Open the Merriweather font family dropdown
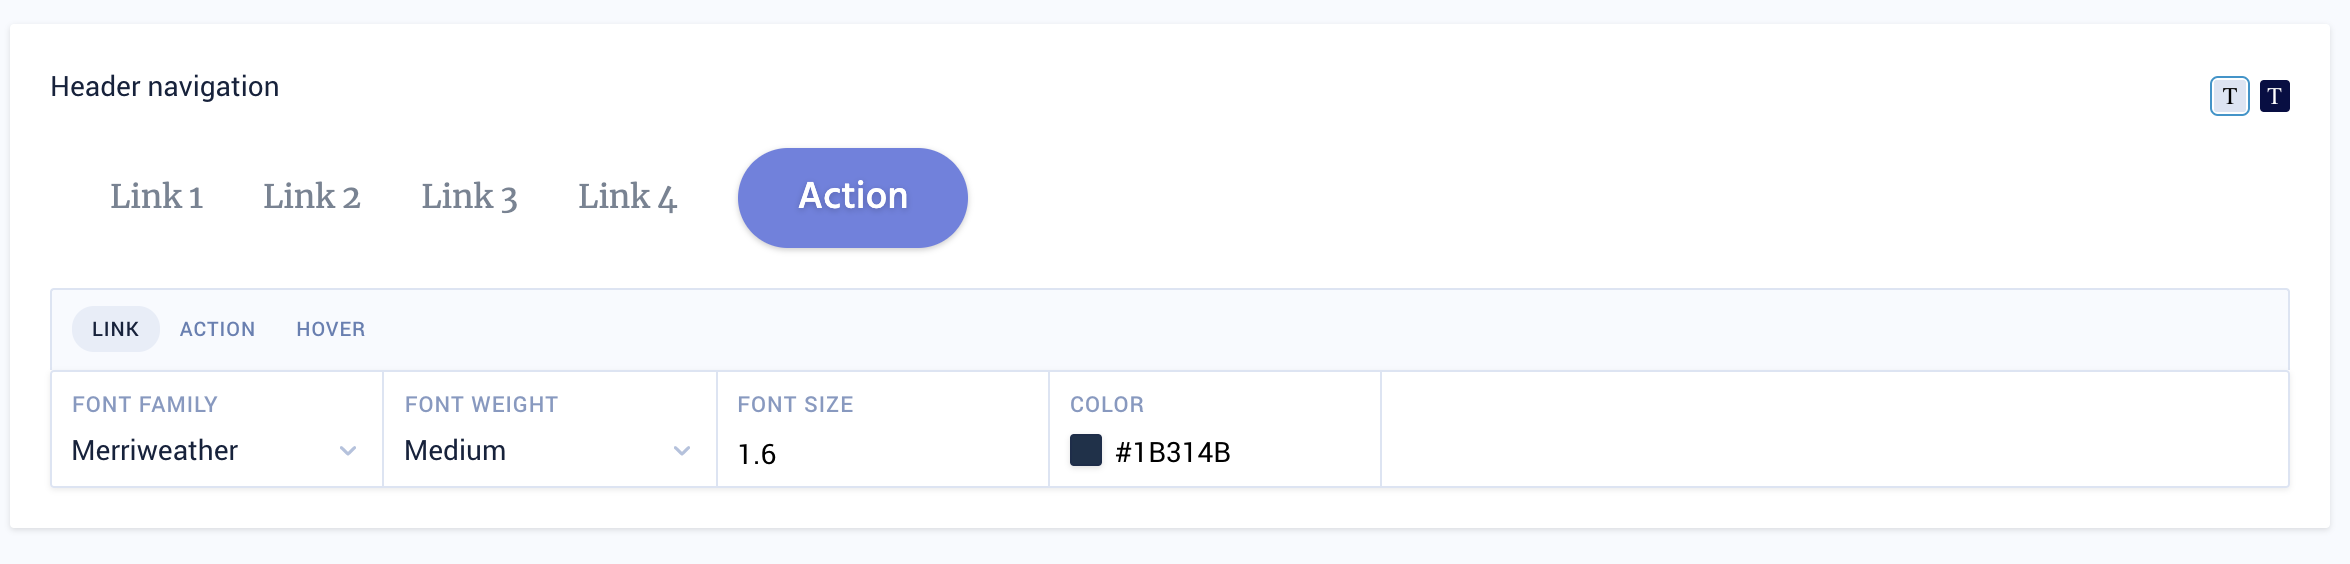The image size is (2350, 564). 190,451
